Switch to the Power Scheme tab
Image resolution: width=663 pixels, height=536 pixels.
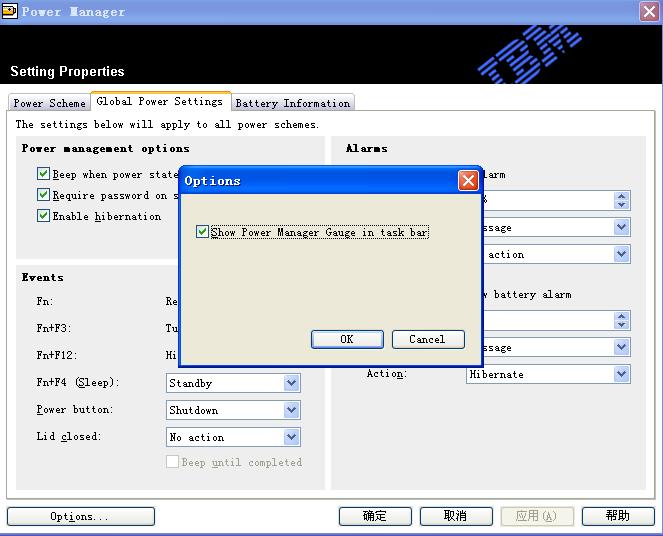pyautogui.click(x=49, y=103)
